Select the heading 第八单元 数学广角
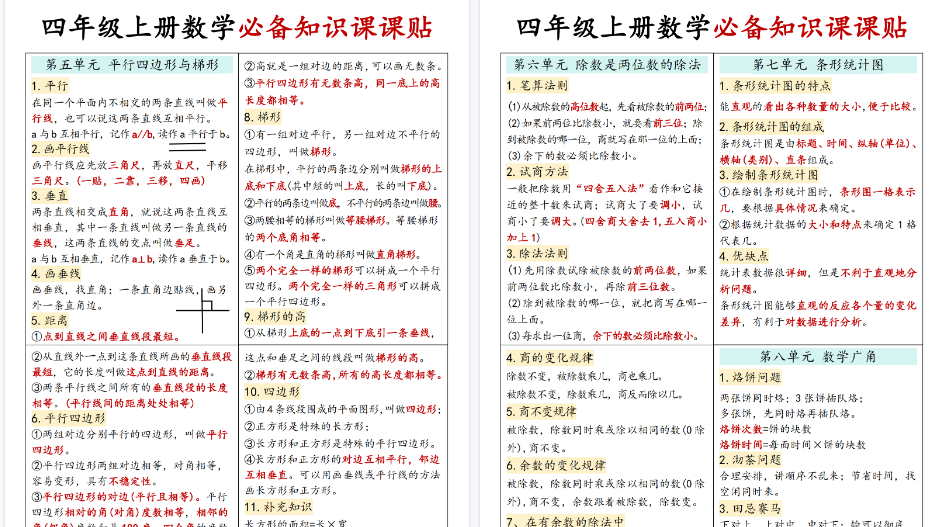 click(818, 357)
